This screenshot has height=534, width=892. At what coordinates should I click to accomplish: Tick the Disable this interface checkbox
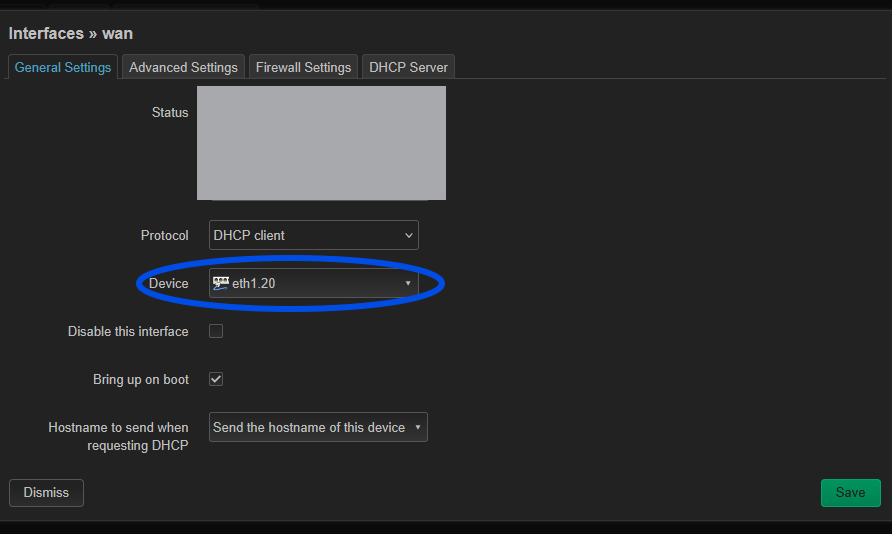(x=216, y=331)
